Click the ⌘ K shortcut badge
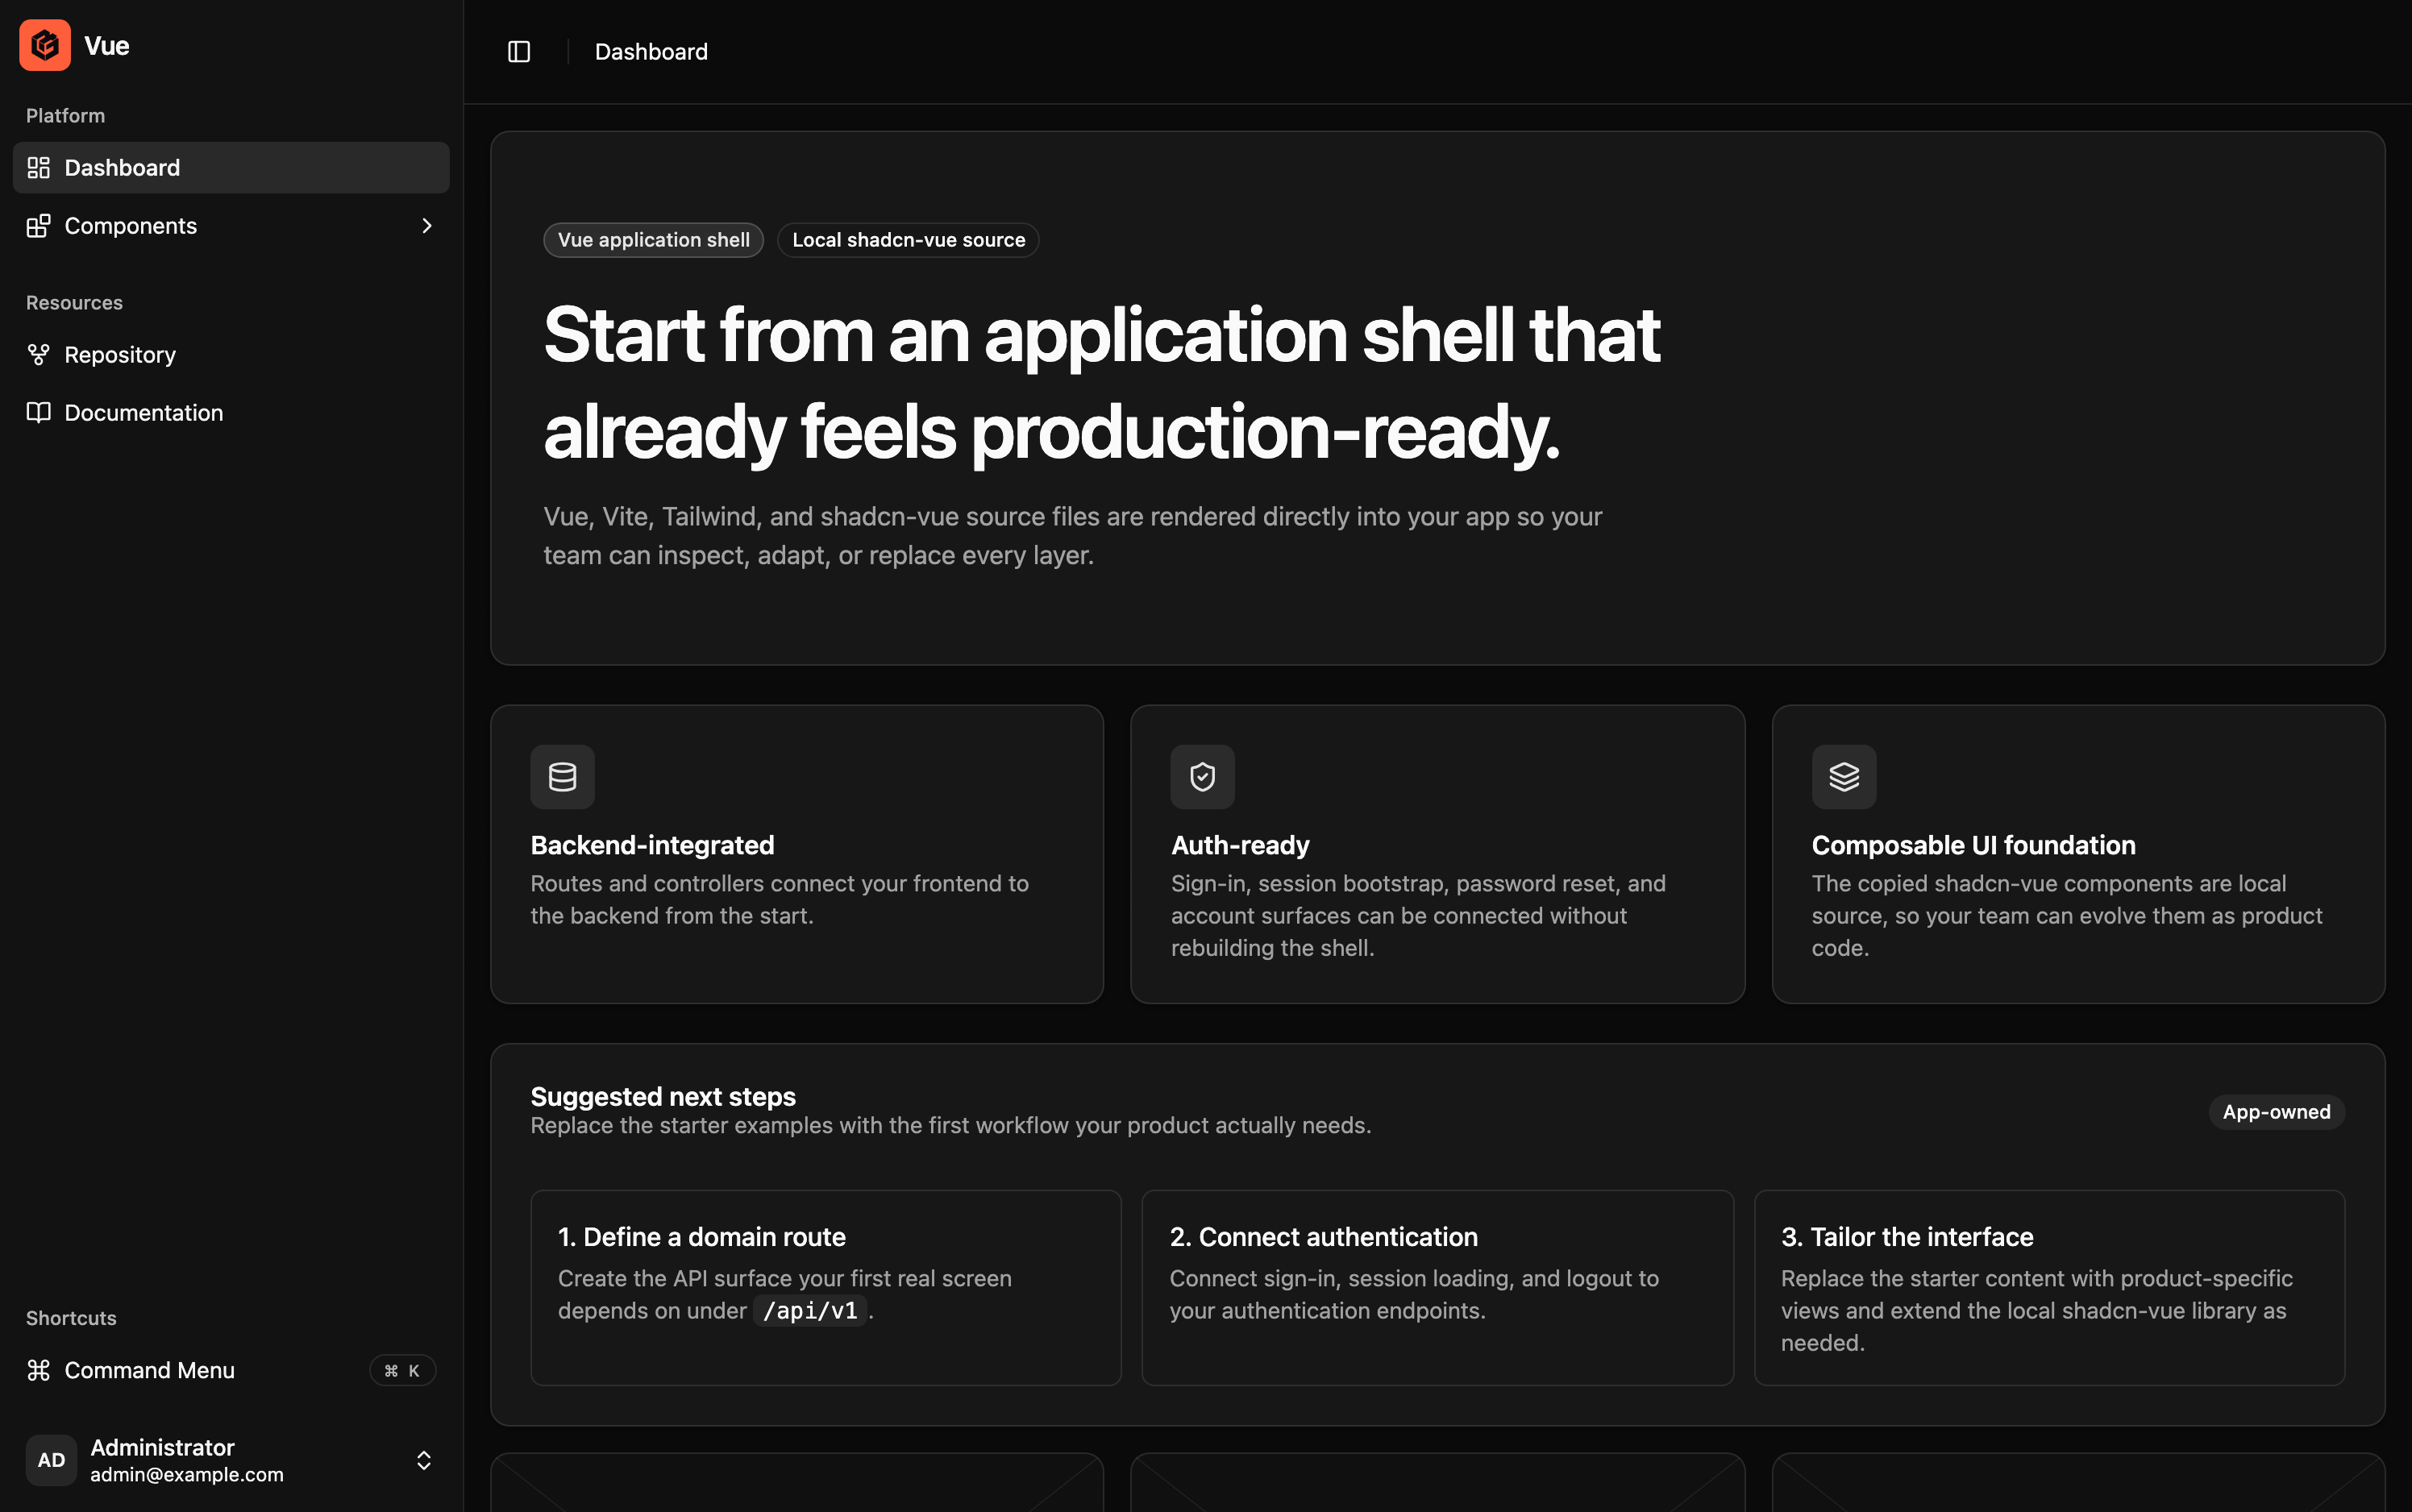This screenshot has height=1512, width=2412. 402,1370
